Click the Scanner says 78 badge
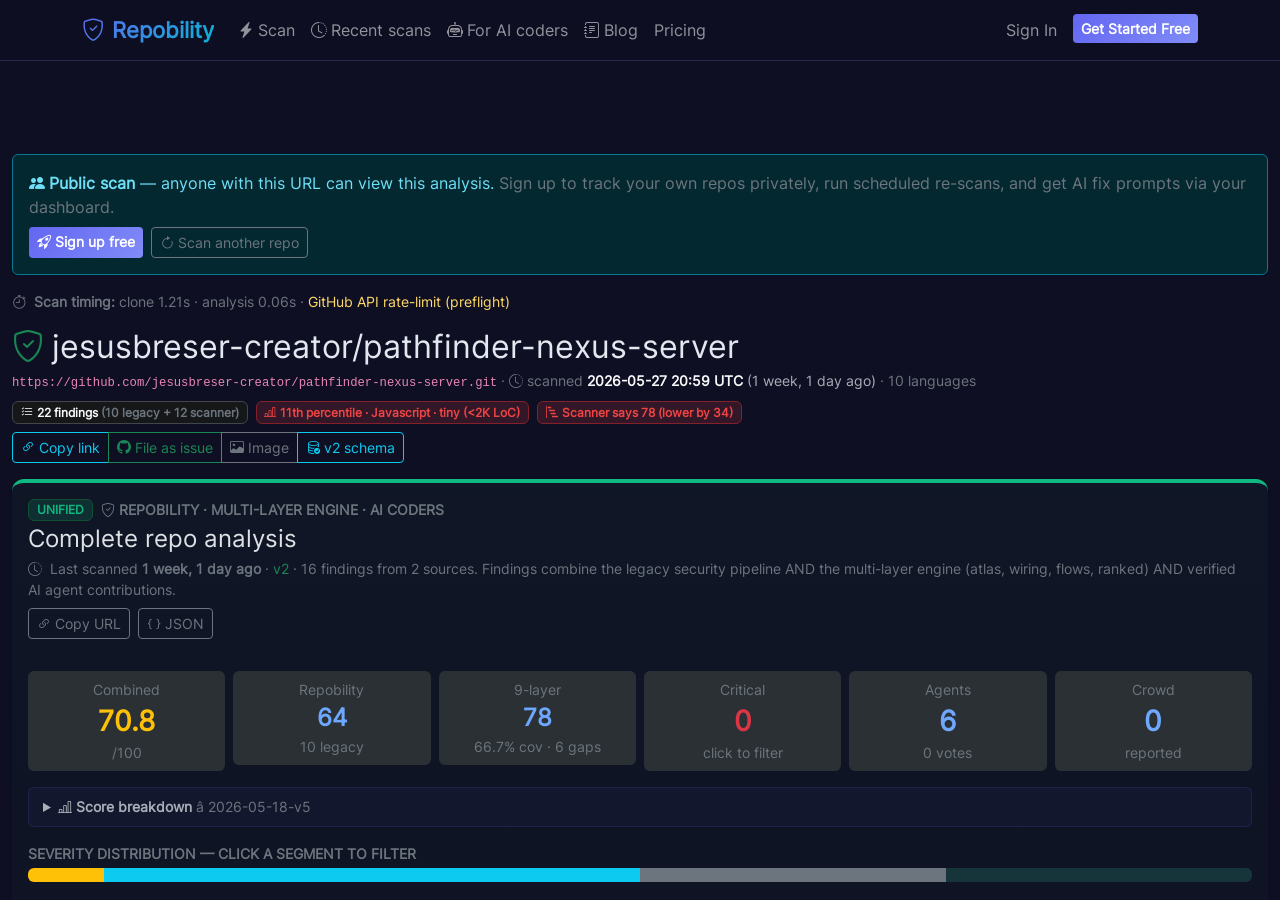 639,412
